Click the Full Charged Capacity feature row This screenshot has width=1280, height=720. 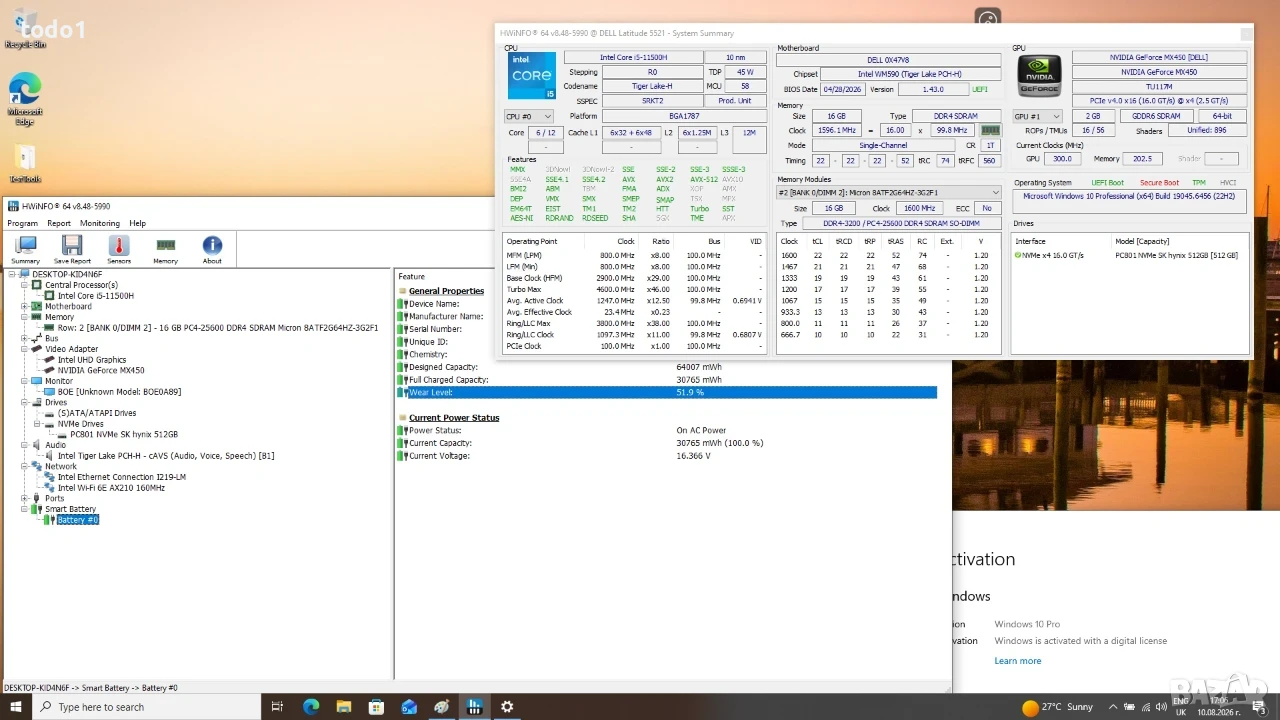pos(667,380)
